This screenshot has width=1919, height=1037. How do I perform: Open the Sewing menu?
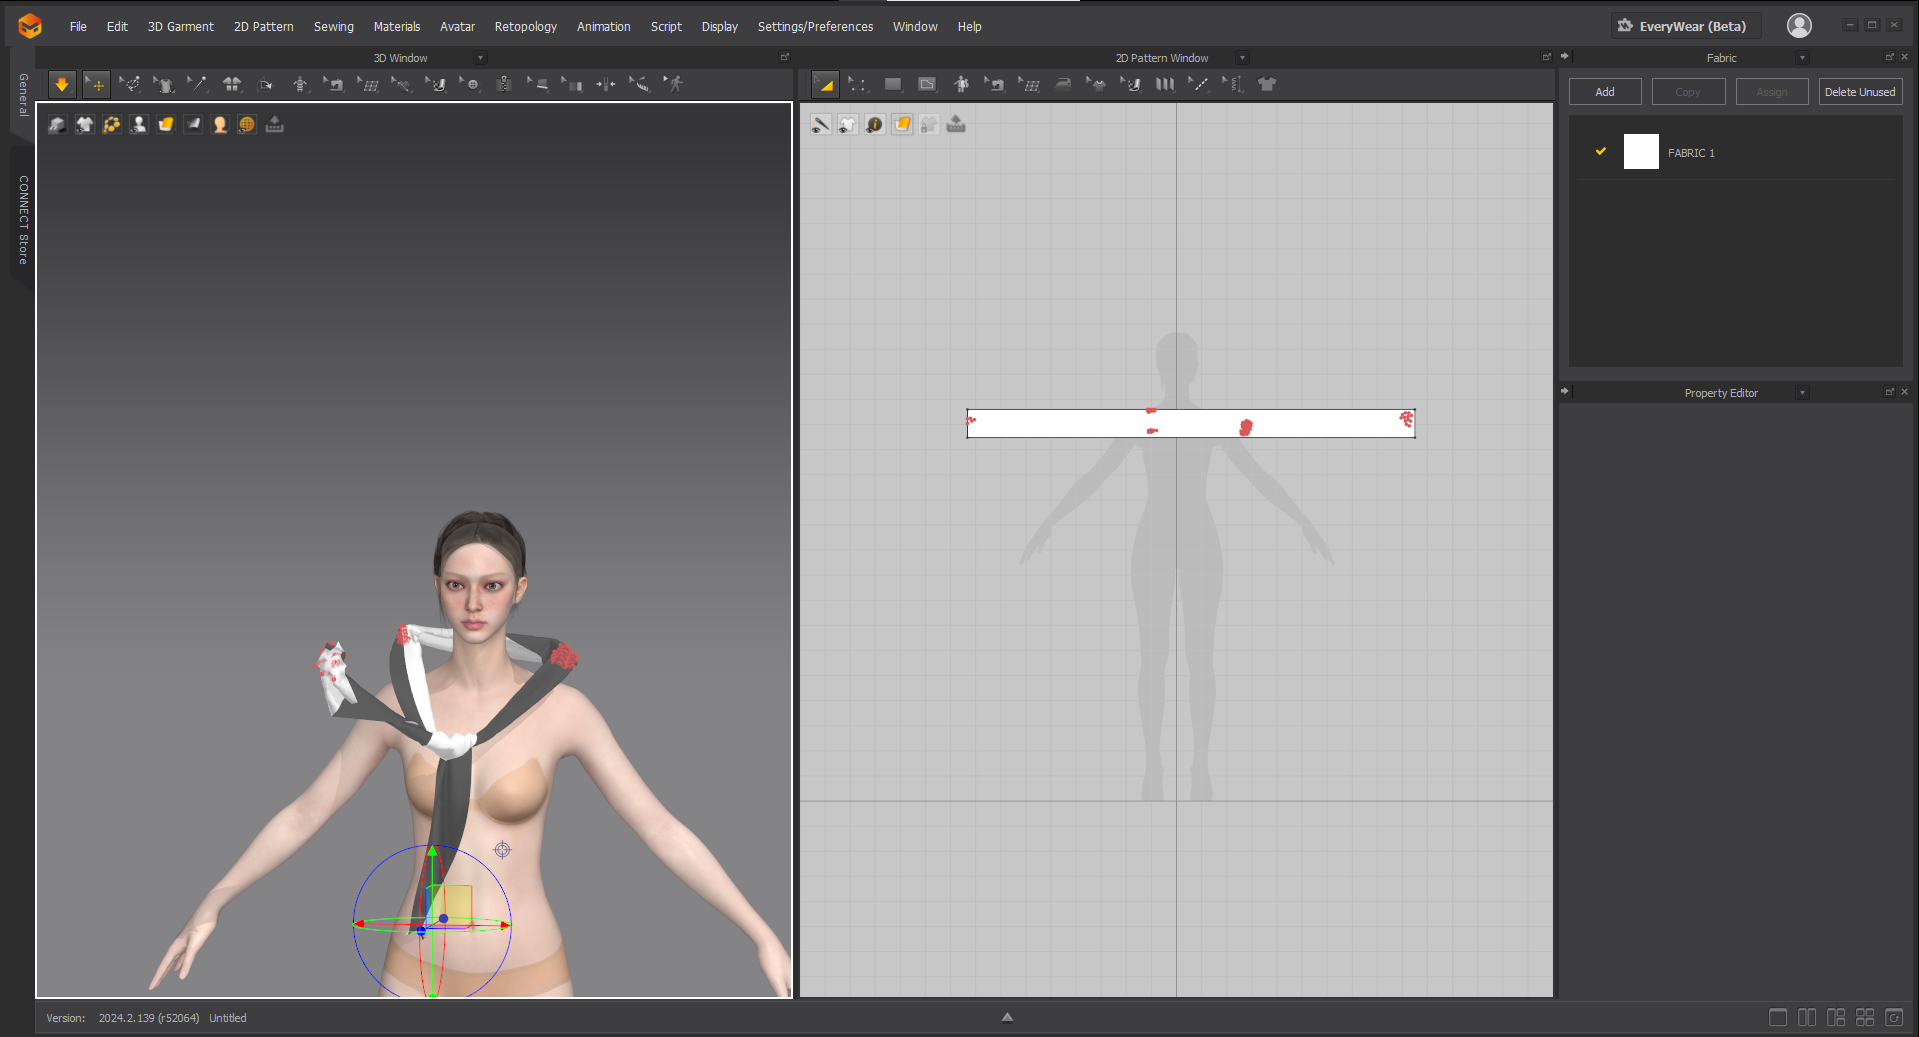tap(334, 27)
